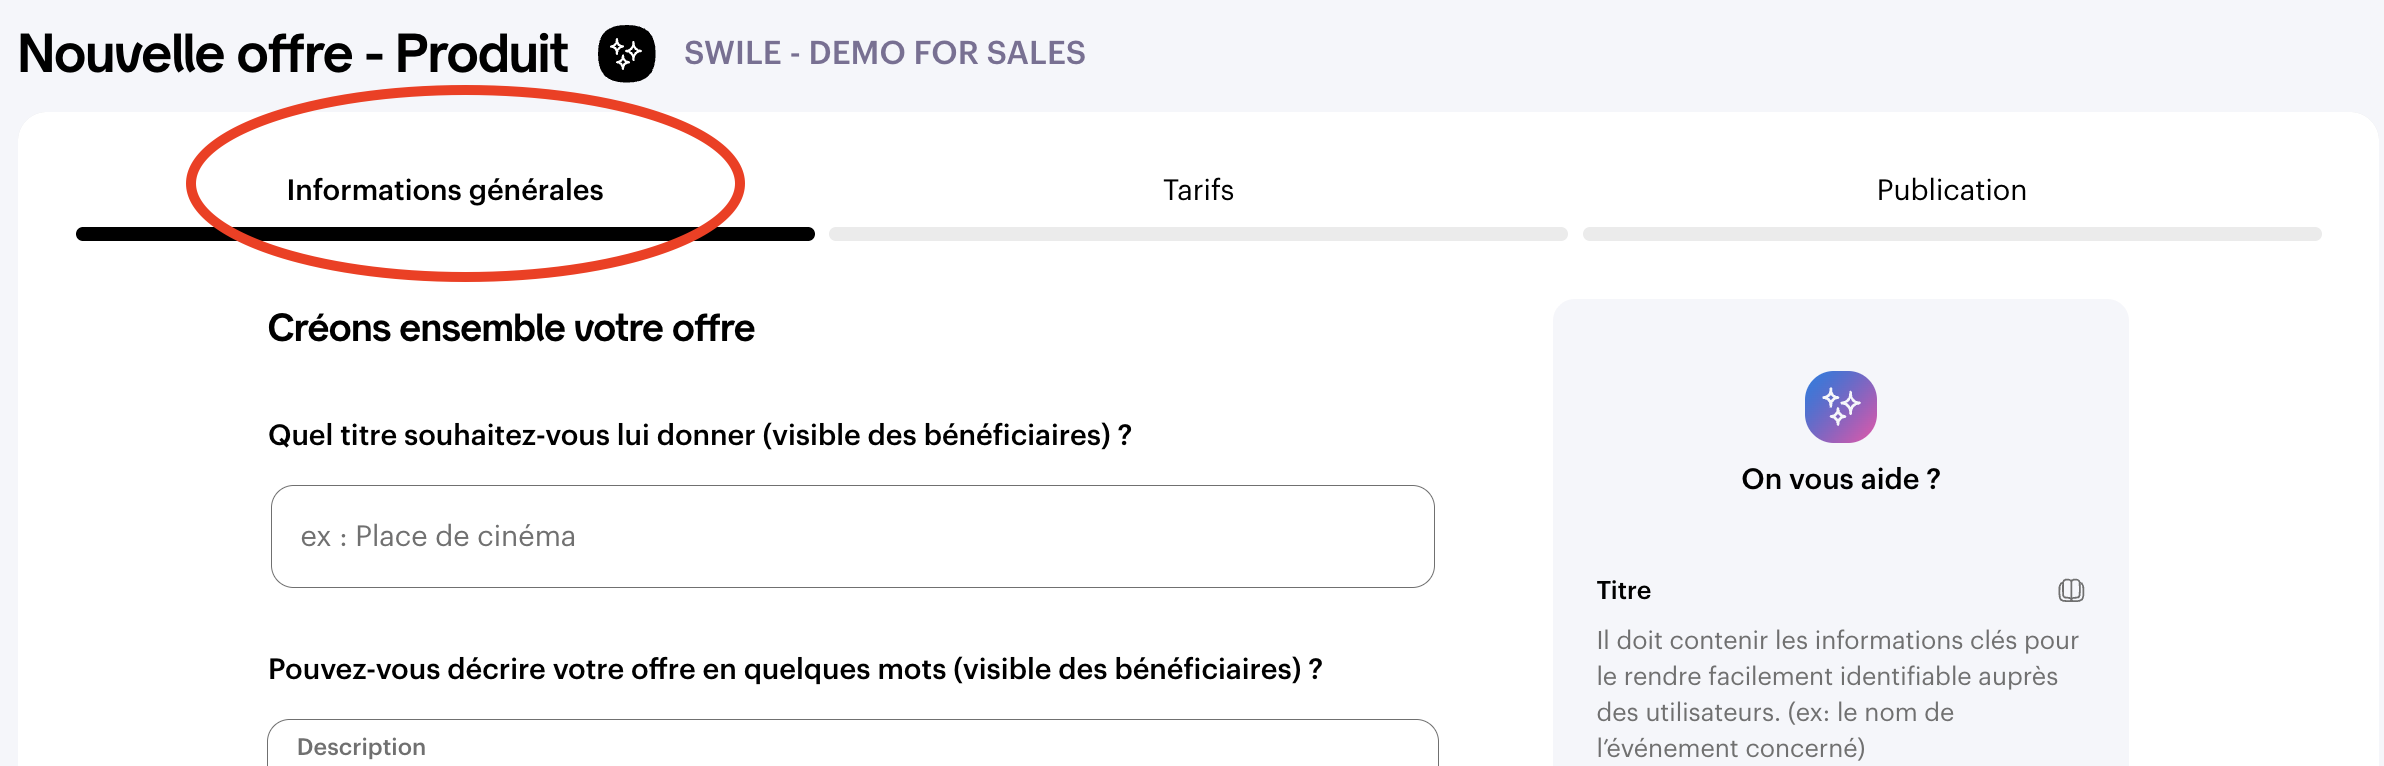Open the Publication tab

click(1951, 190)
